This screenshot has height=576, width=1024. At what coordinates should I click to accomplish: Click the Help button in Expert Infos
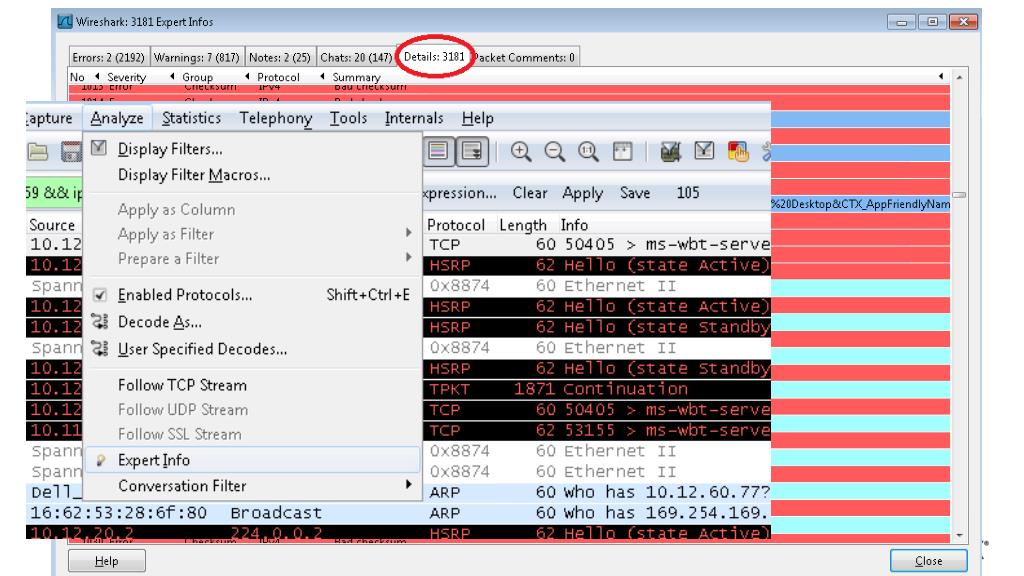[106, 561]
